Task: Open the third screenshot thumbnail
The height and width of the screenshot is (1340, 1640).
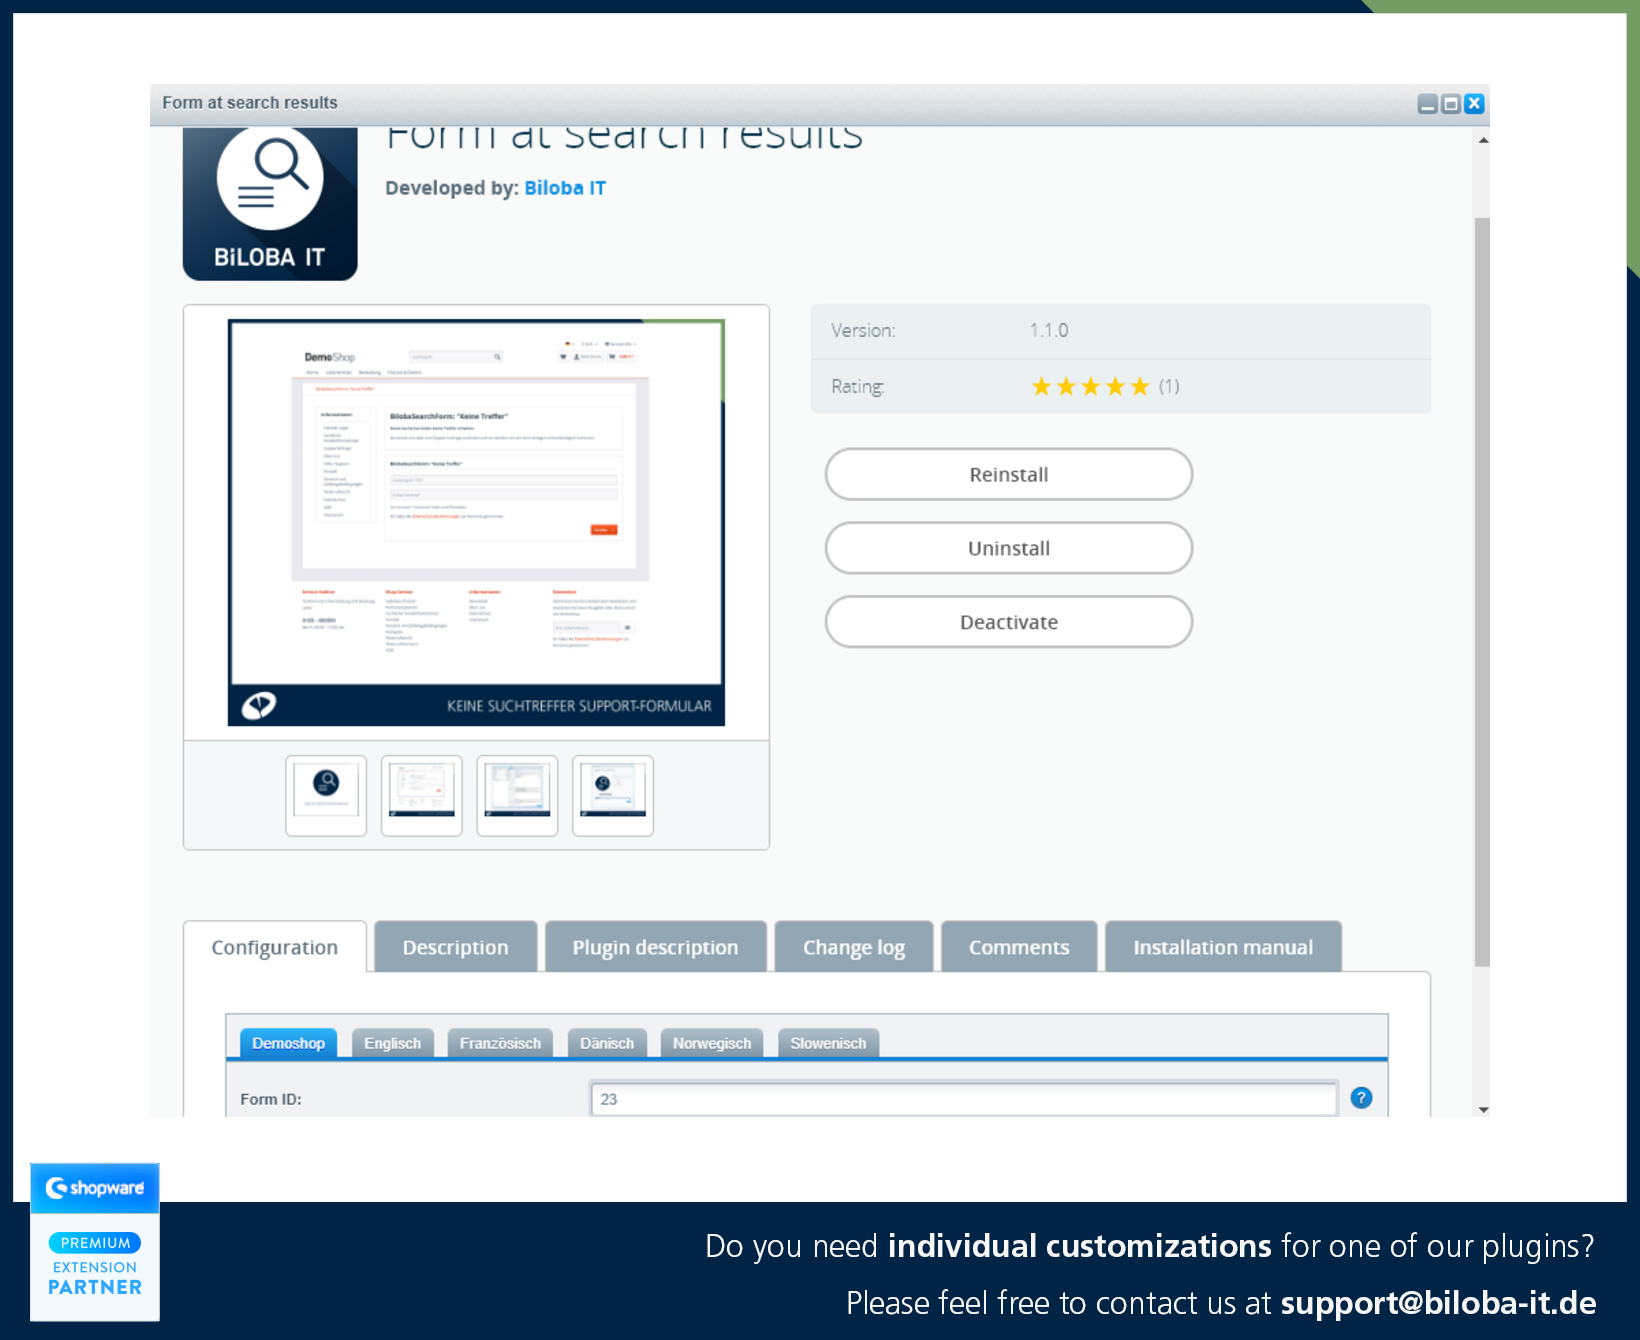Action: click(518, 796)
